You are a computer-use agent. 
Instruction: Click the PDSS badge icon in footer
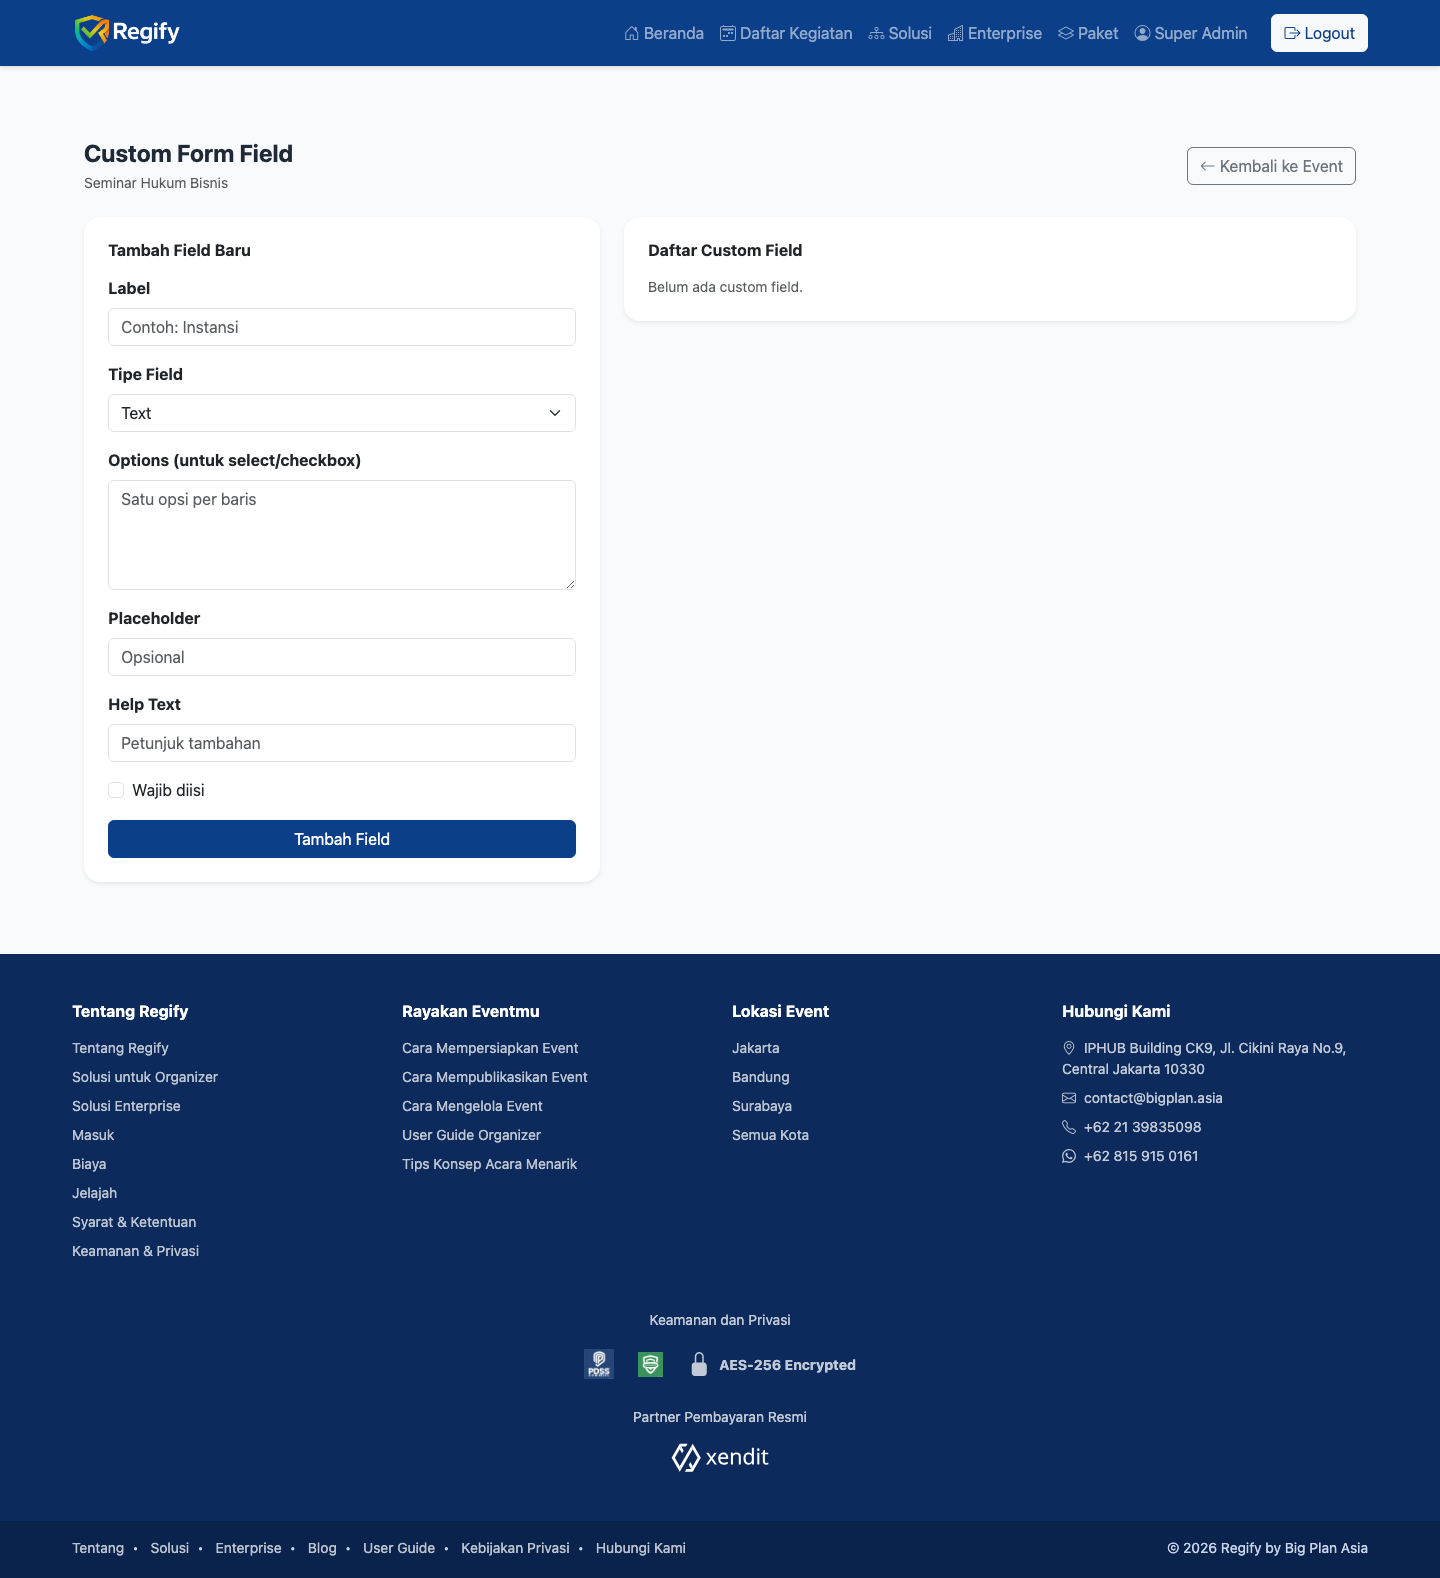pos(599,1364)
